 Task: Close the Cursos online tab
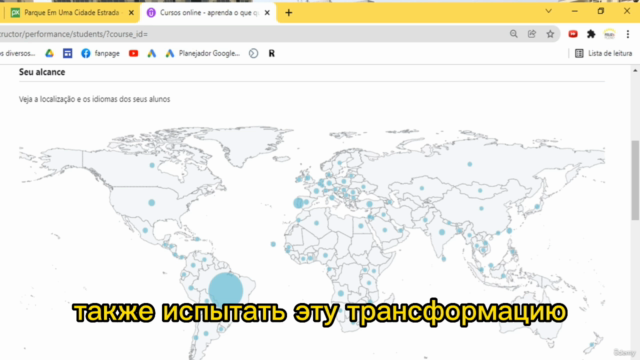[x=267, y=13]
